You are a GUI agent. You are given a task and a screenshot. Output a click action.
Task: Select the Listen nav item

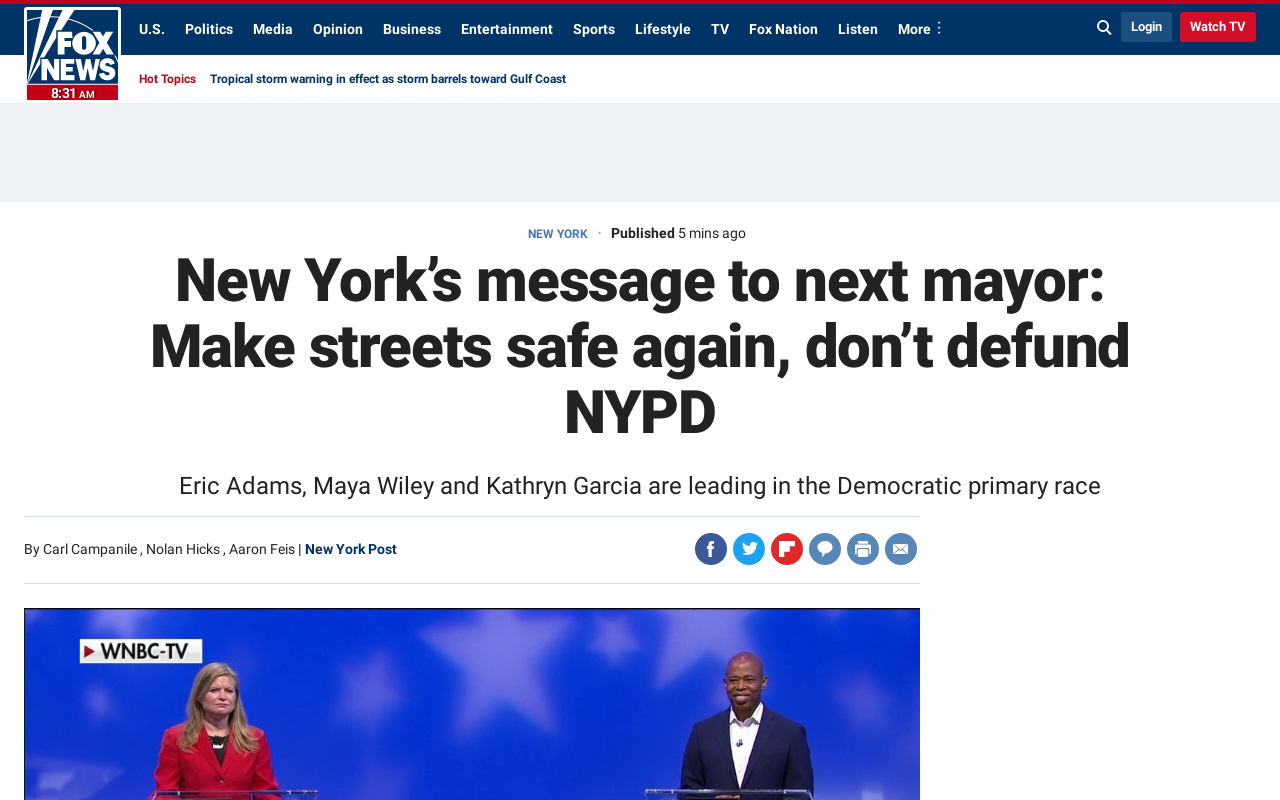point(858,29)
